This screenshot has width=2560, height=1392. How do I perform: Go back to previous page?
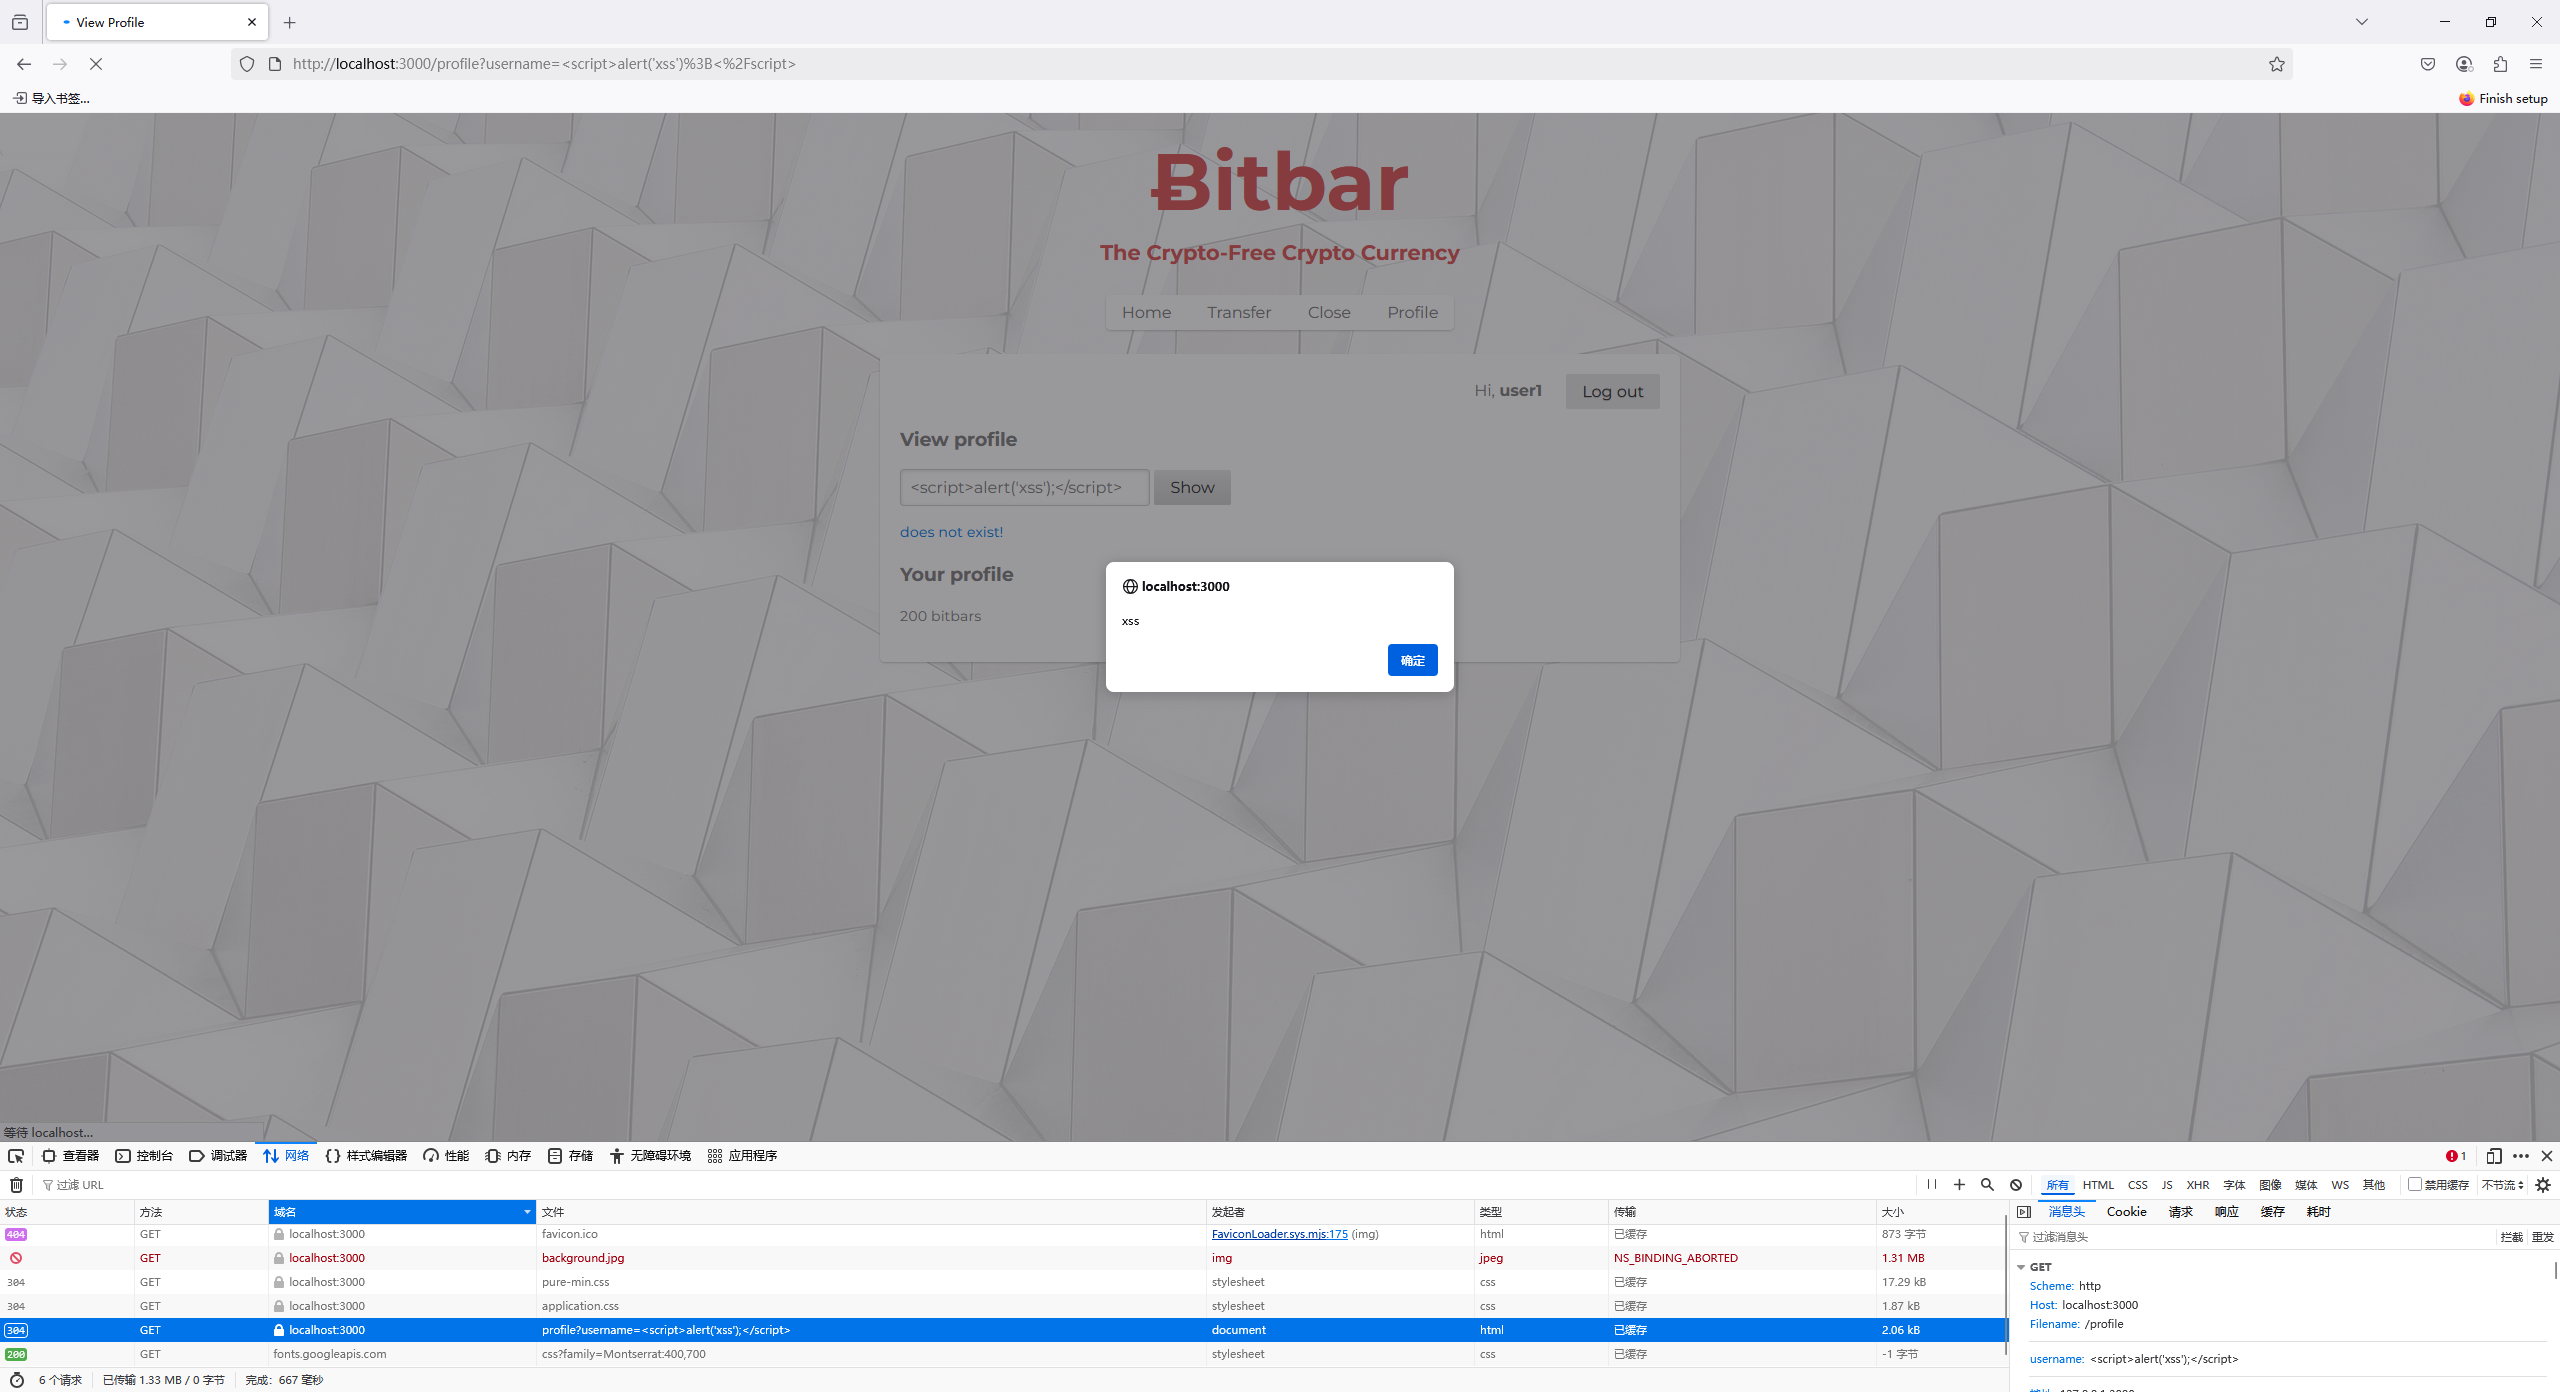pos(24,64)
